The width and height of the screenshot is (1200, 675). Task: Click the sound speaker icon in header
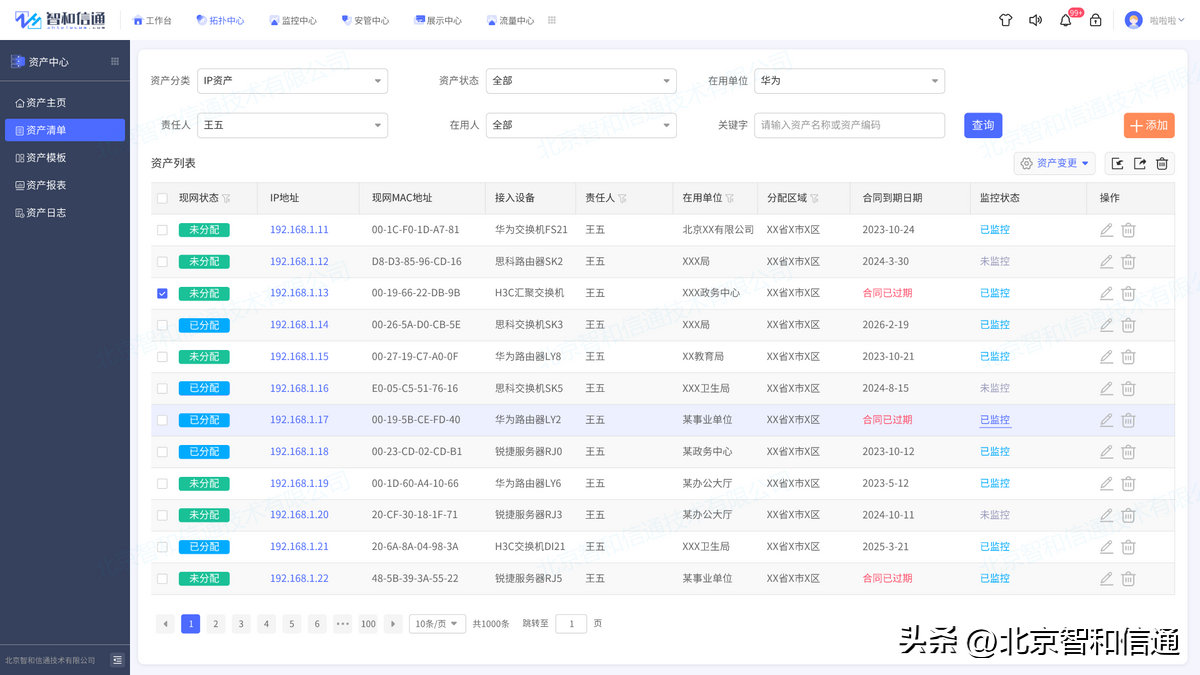pyautogui.click(x=1036, y=20)
